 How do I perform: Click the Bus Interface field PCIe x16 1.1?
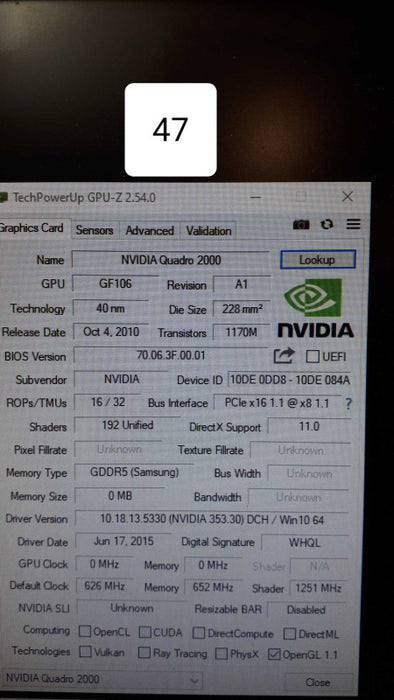click(x=277, y=403)
